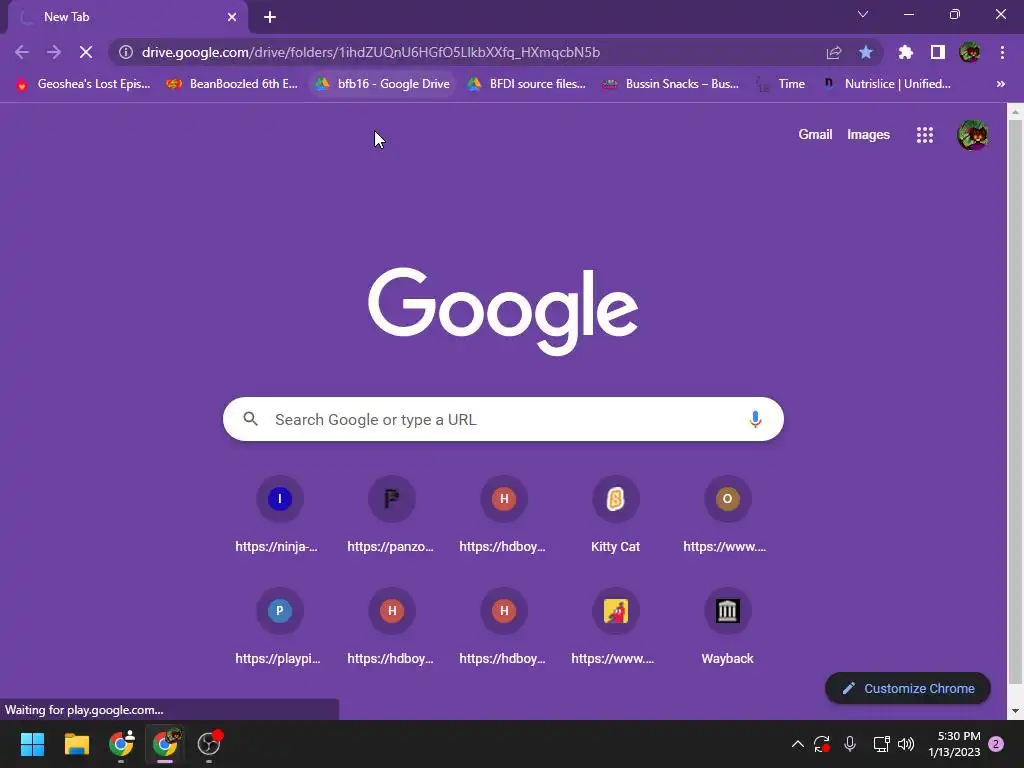The width and height of the screenshot is (1024, 768).
Task: Open BFDI source files... bookmark
Action: coord(526,84)
